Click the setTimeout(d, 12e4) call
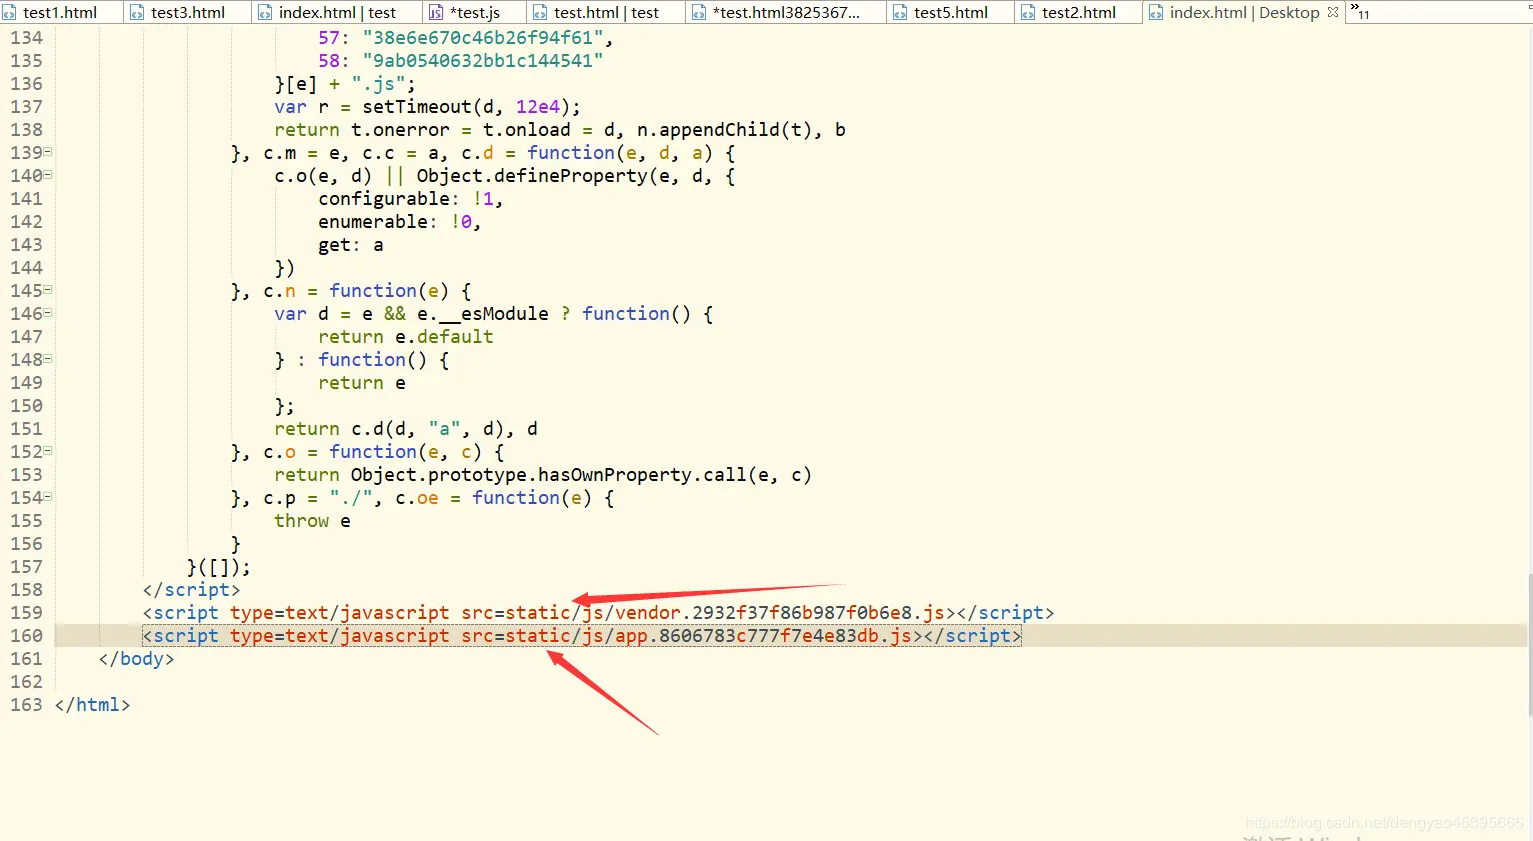This screenshot has width=1533, height=841. tap(466, 107)
